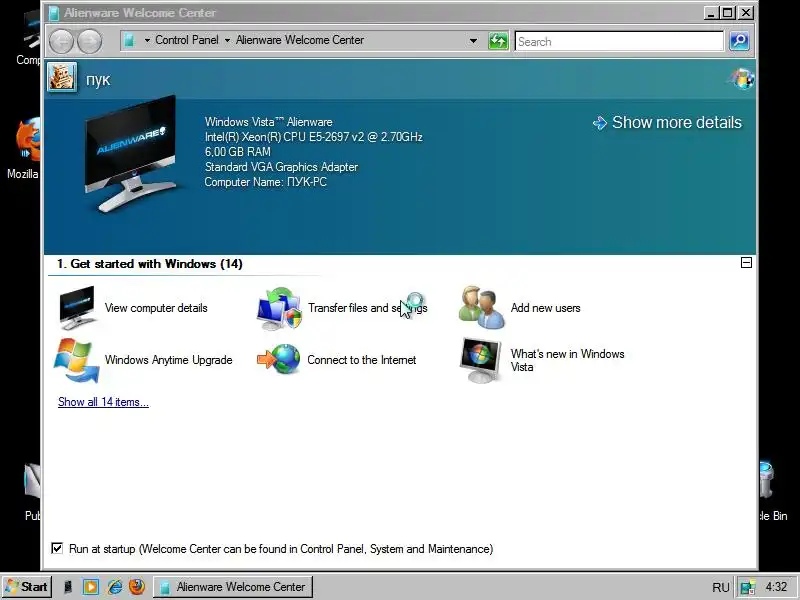
Task: Click the Show more details arrow icon
Action: 599,122
